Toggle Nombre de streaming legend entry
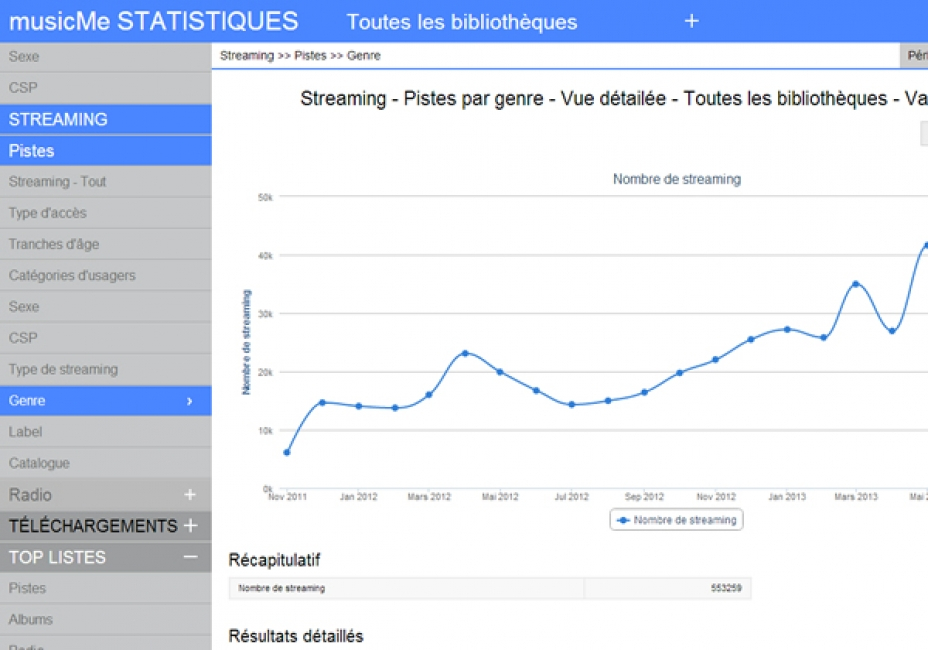The width and height of the screenshot is (928, 650). (676, 520)
